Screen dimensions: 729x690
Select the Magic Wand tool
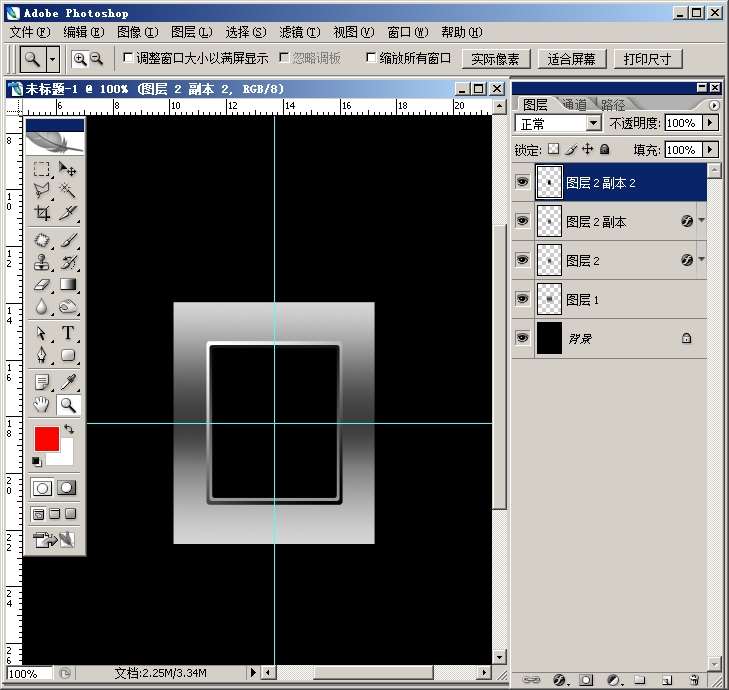click(67, 191)
